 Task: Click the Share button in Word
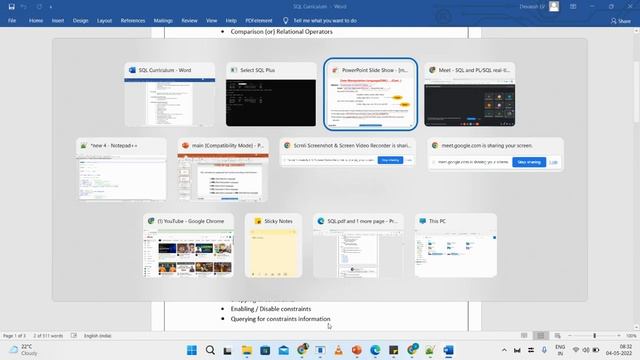click(620, 21)
